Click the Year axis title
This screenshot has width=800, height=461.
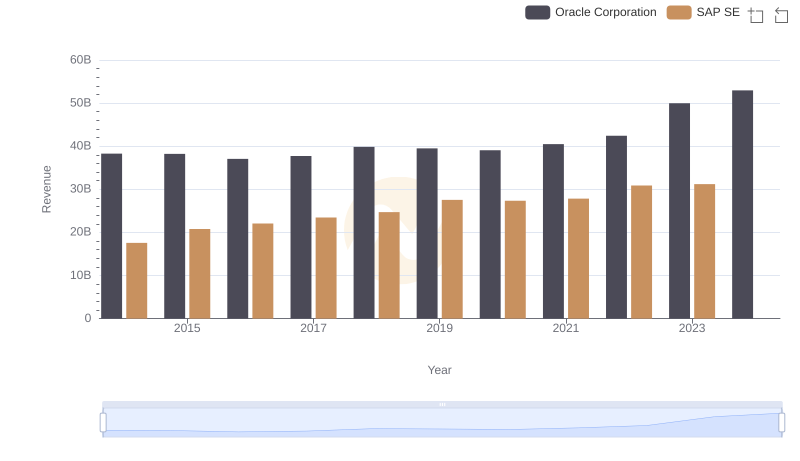point(439,370)
